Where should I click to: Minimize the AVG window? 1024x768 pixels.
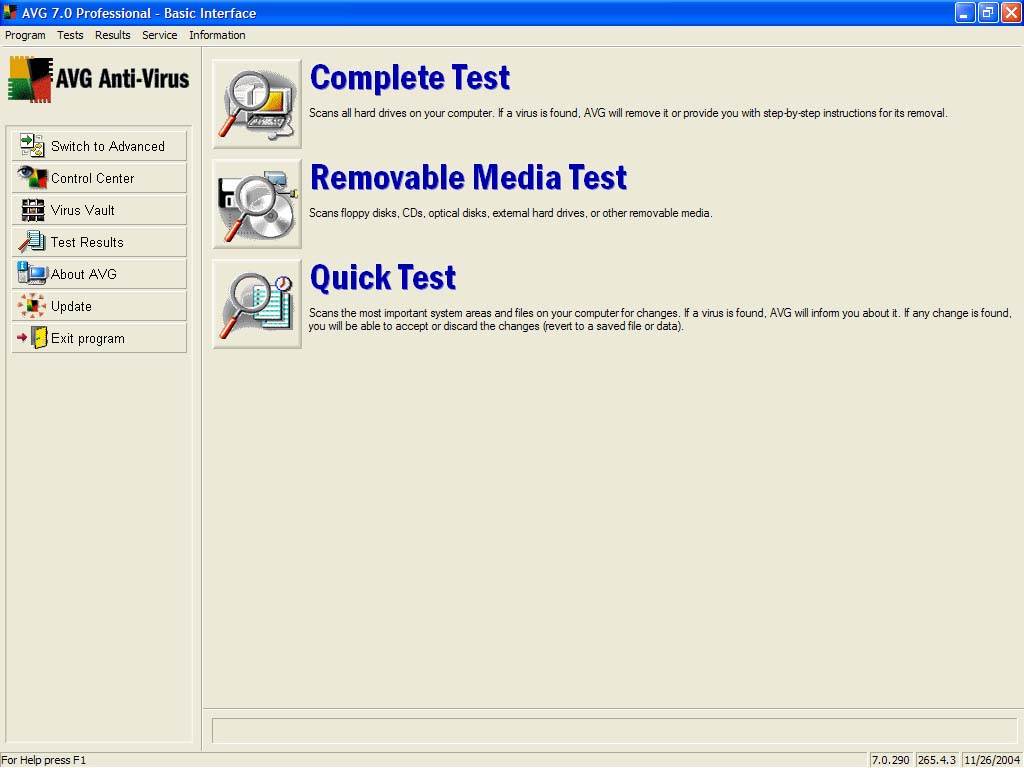[965, 12]
